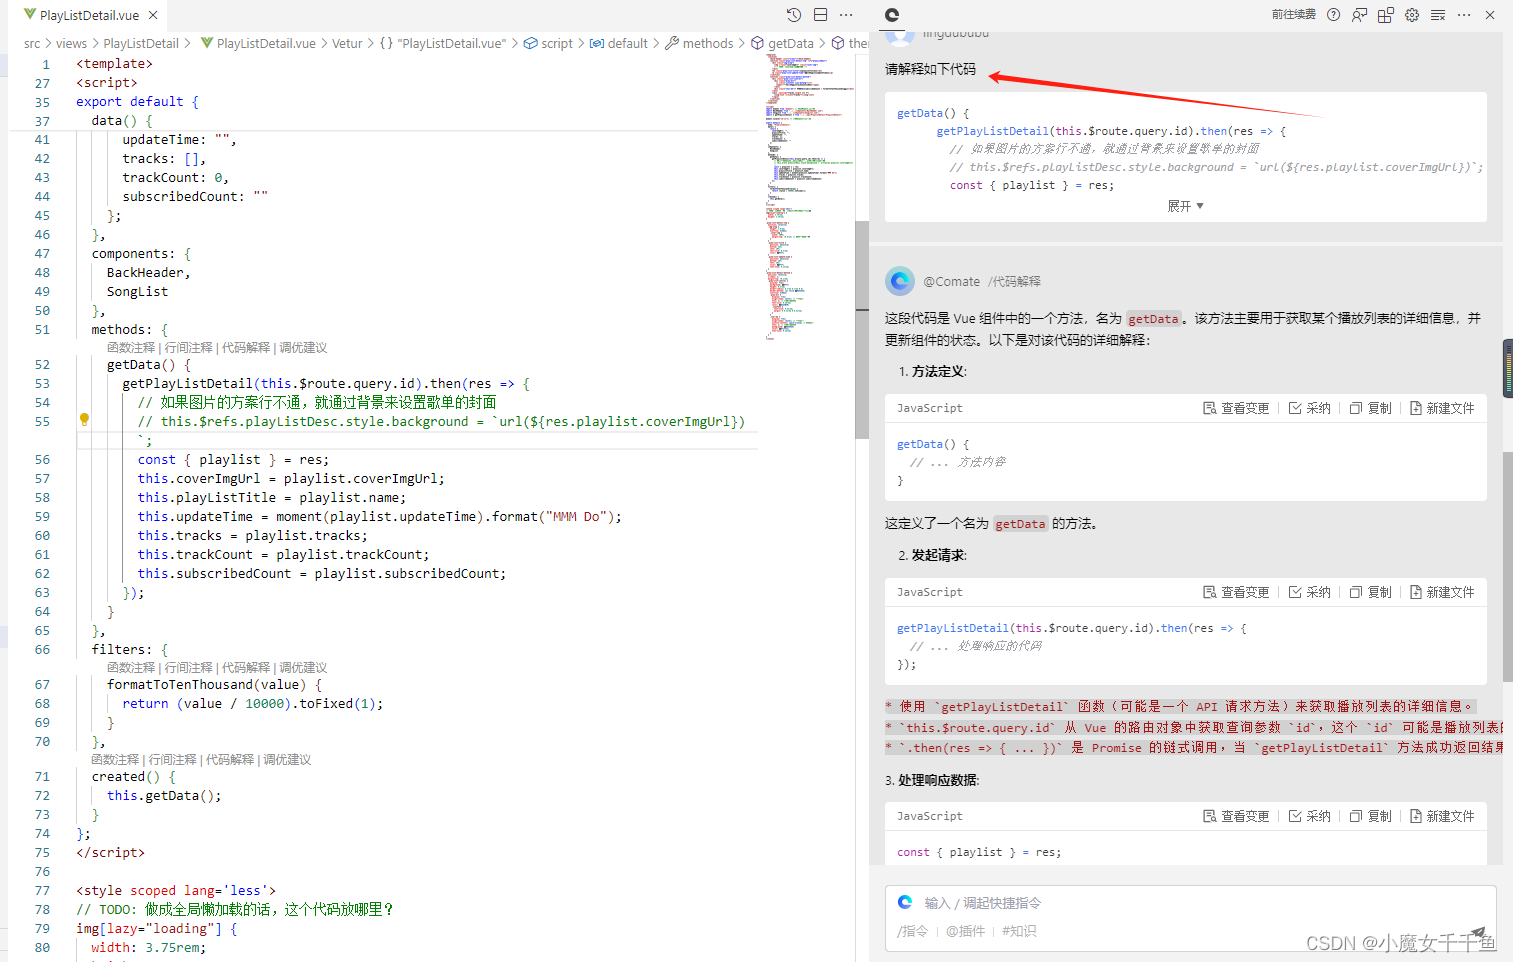Copy the const playlist code block

1370,816
